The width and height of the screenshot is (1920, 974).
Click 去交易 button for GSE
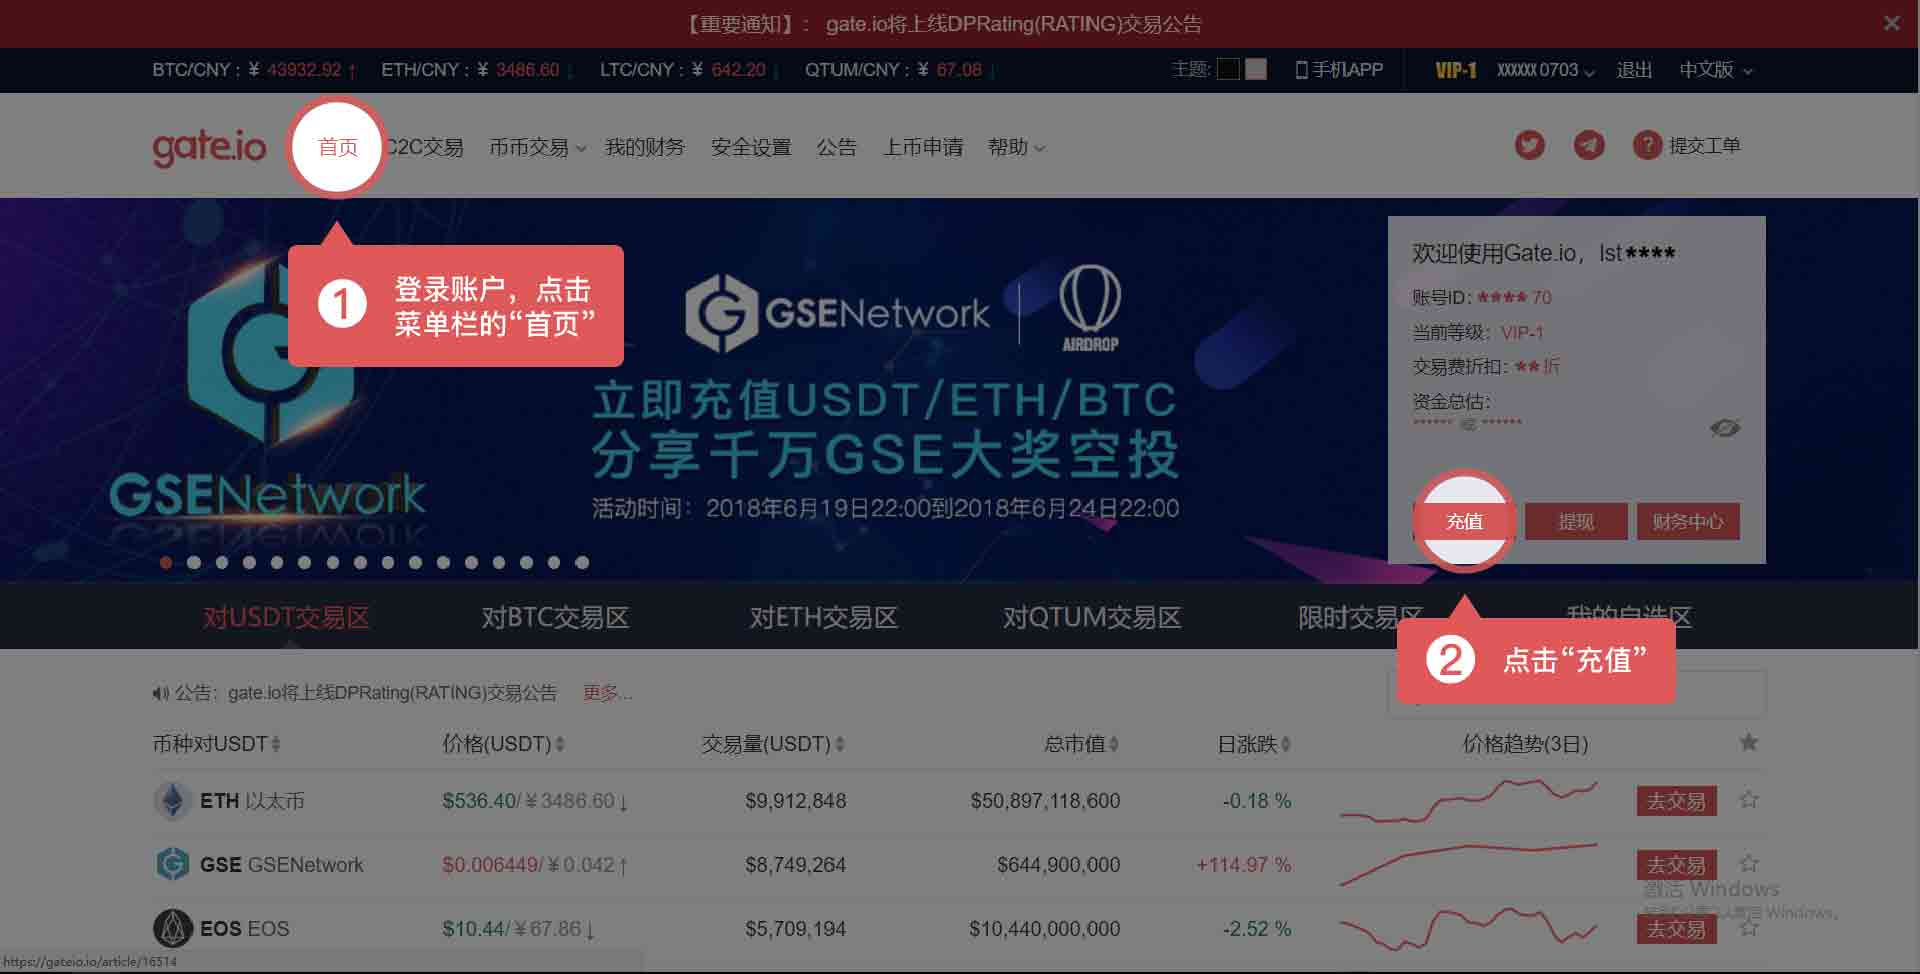coord(1676,865)
